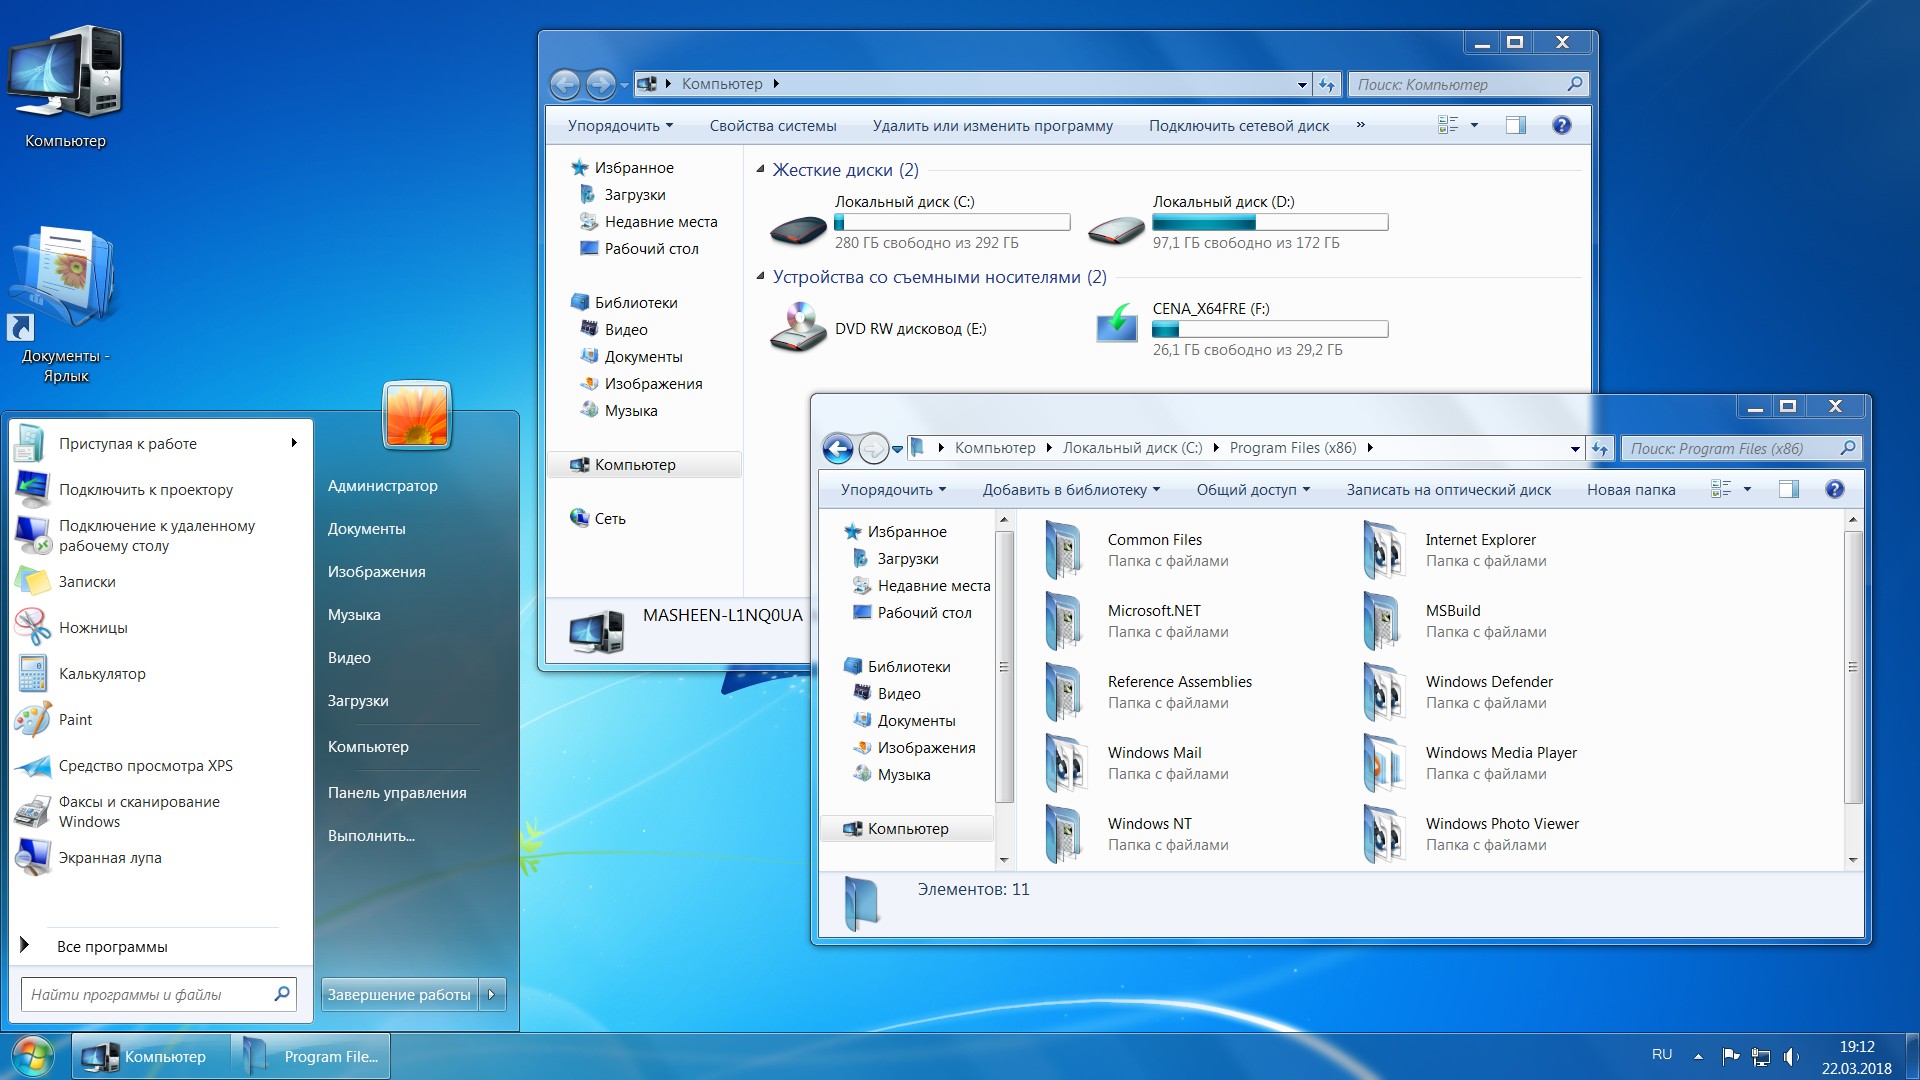Open Калькулятор from the Start menu list
This screenshot has height=1080, width=1920.
click(101, 674)
